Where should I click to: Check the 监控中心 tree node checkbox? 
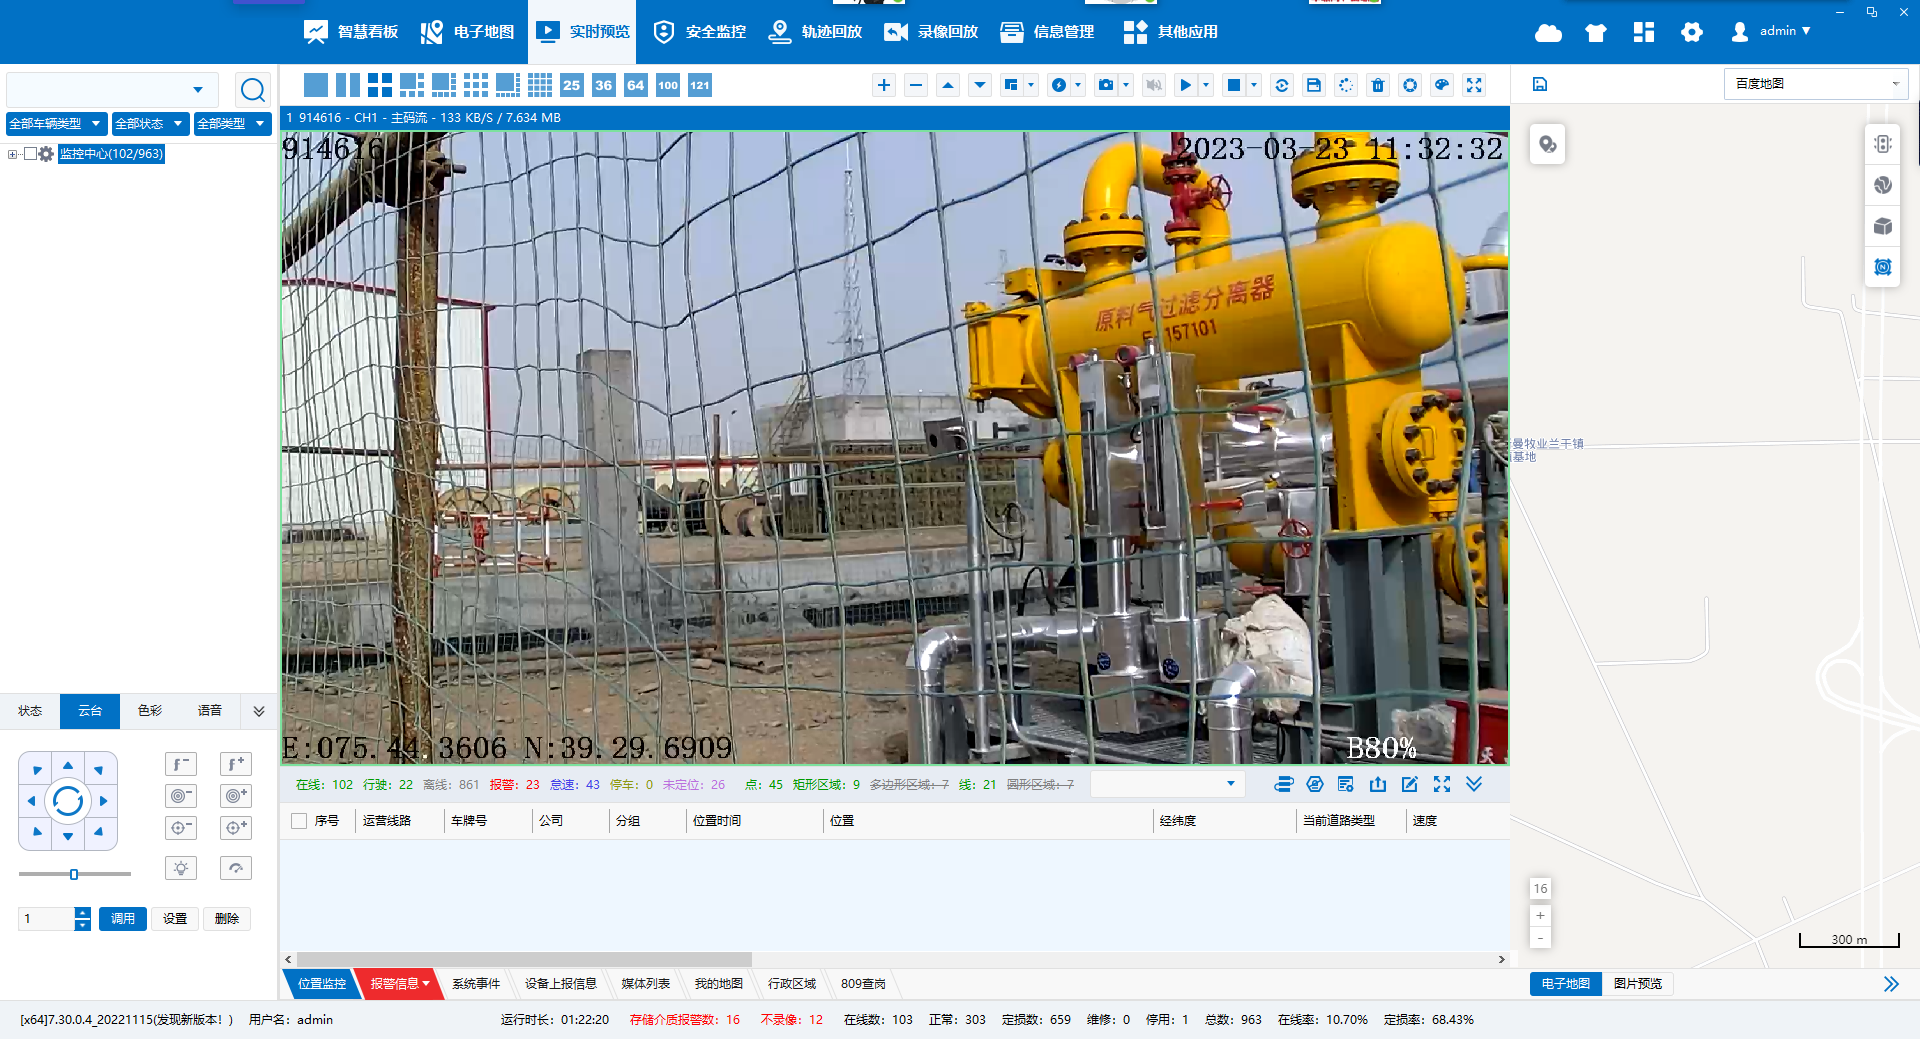(x=30, y=154)
